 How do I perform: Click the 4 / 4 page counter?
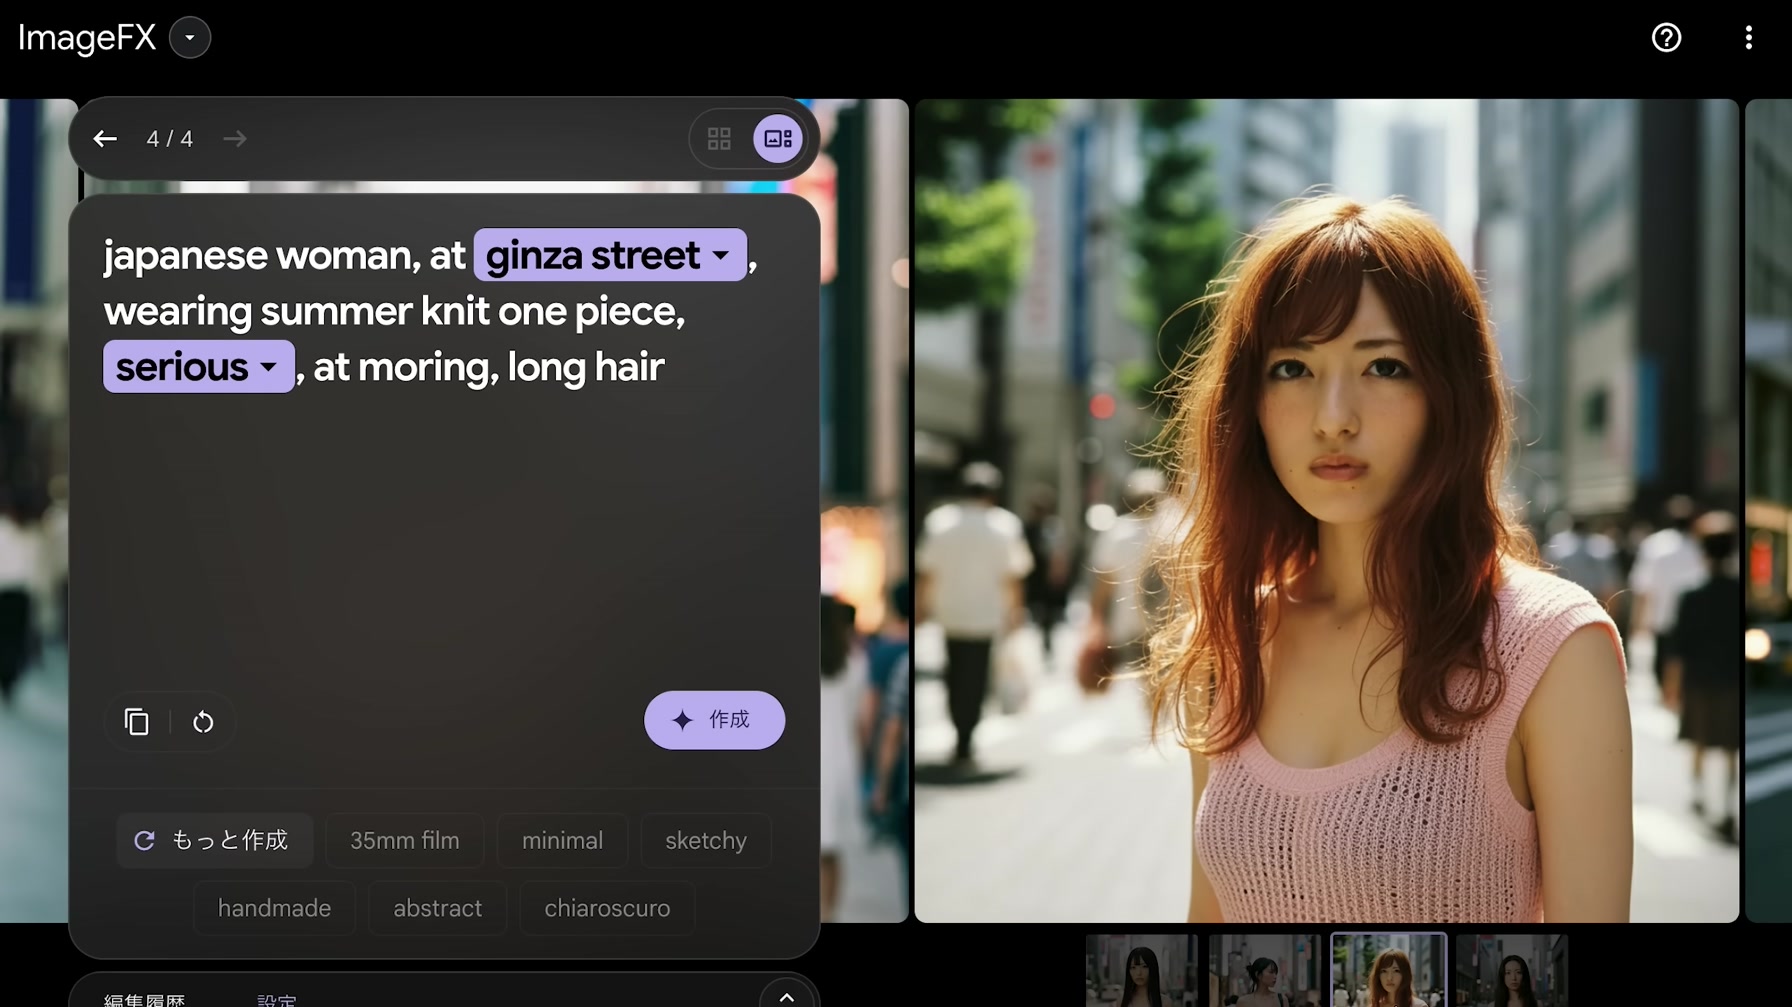point(170,139)
